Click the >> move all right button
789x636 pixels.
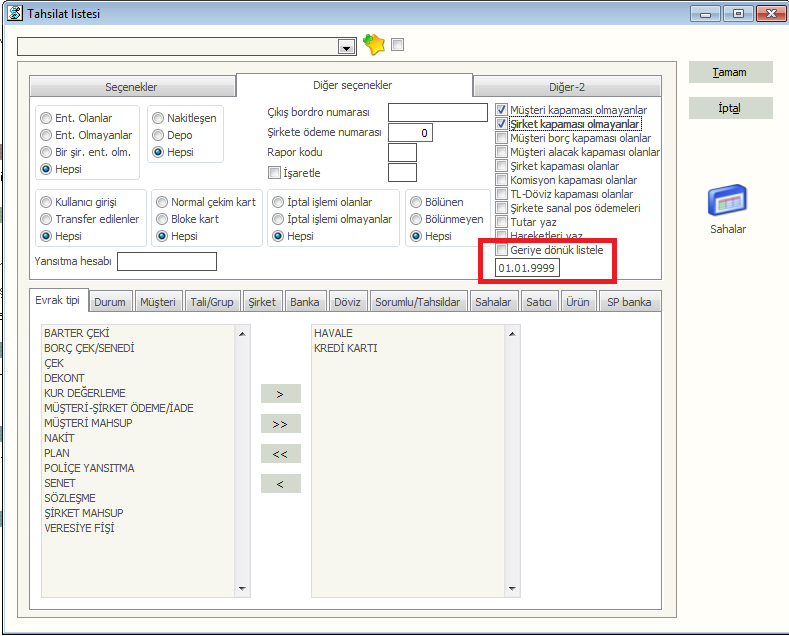point(280,424)
